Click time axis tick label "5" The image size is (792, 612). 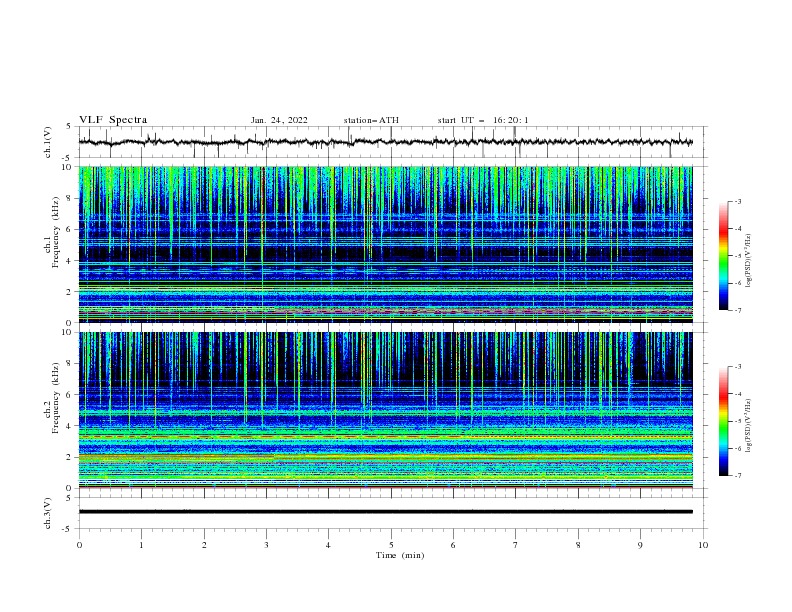pos(391,545)
